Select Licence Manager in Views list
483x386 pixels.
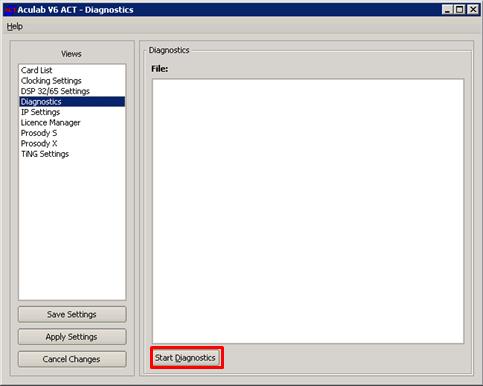[x=72, y=123]
